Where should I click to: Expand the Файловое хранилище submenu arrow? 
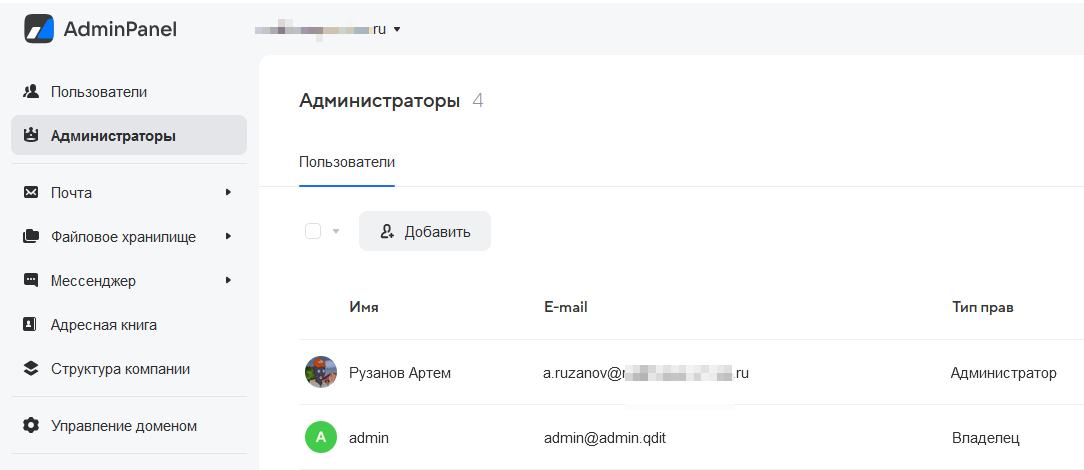tap(228, 237)
